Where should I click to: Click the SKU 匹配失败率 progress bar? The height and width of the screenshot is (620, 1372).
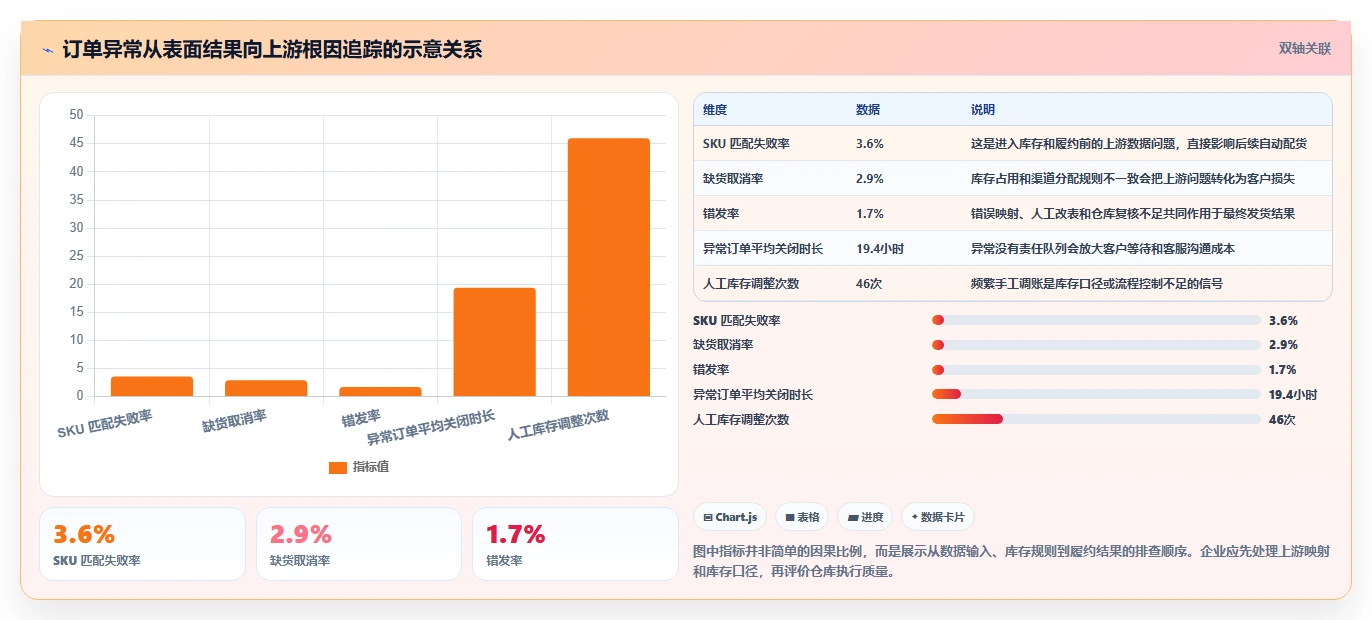pyautogui.click(x=1096, y=321)
